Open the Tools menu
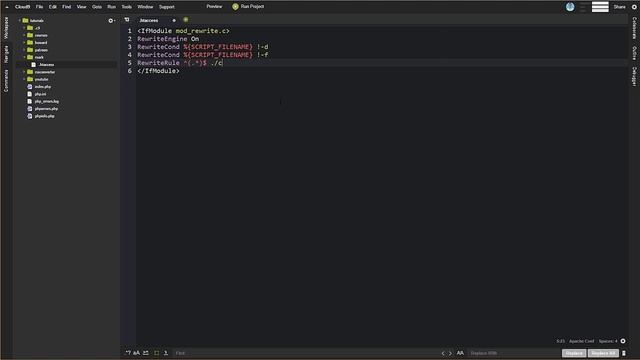This screenshot has width=640, height=360. pos(127,7)
